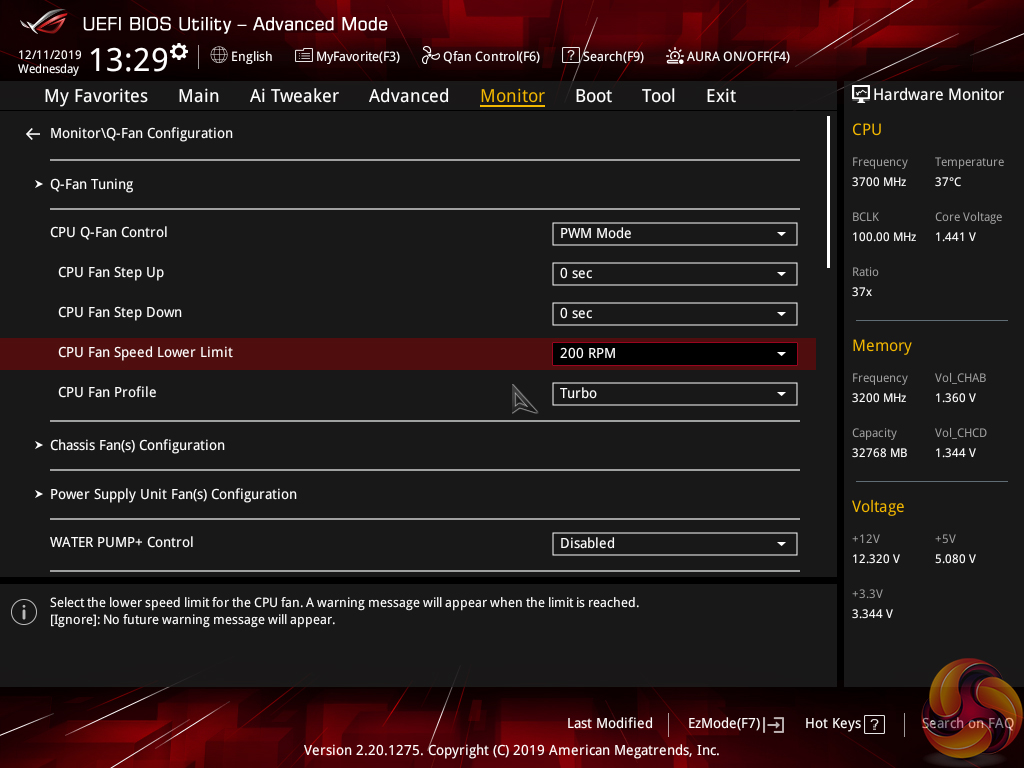Open Search(F9) from the top bar
Viewport: 1024px width, 768px height.
tap(570, 56)
